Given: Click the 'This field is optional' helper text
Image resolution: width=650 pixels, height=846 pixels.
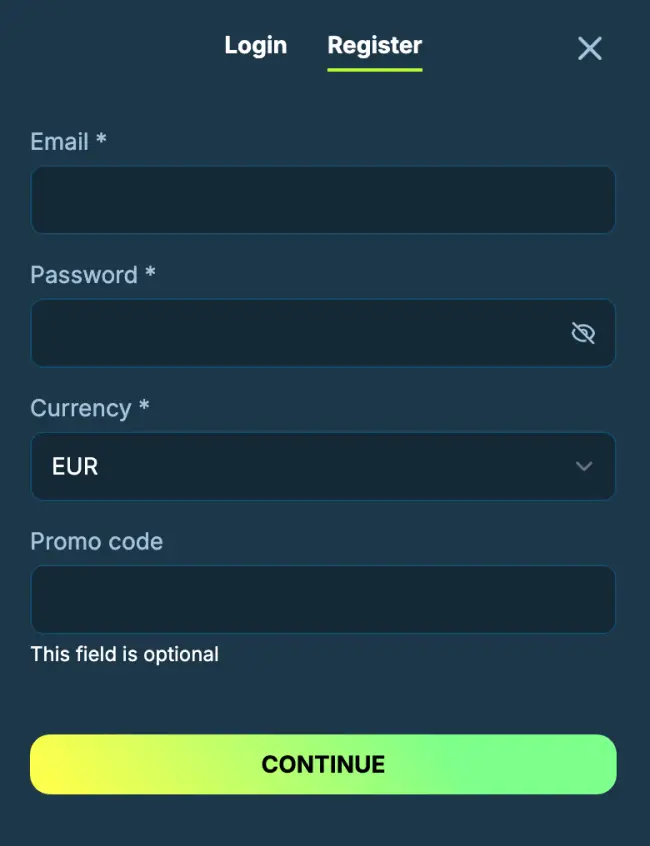Looking at the screenshot, I should coord(125,654).
